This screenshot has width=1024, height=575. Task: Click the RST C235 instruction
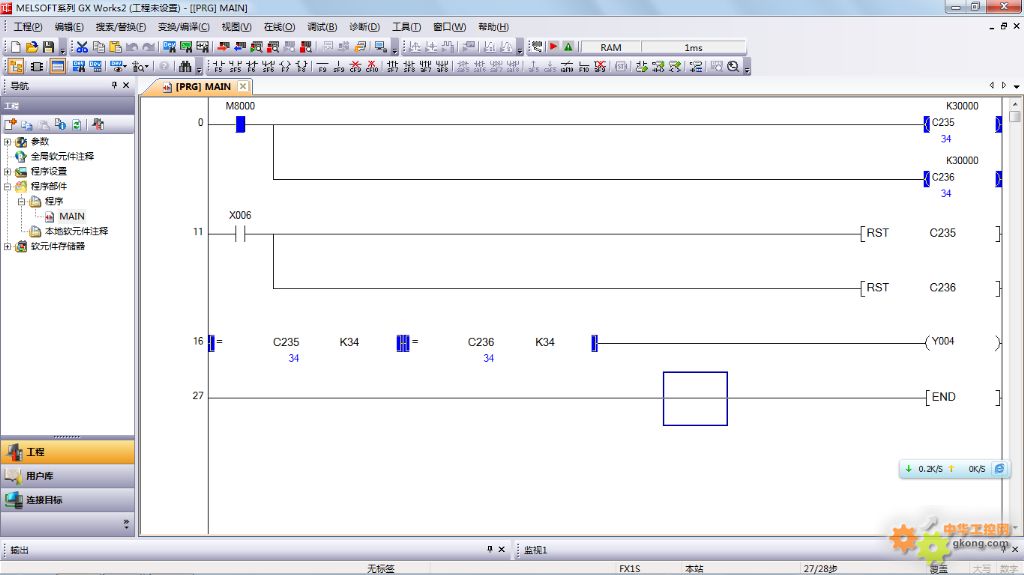[931, 233]
